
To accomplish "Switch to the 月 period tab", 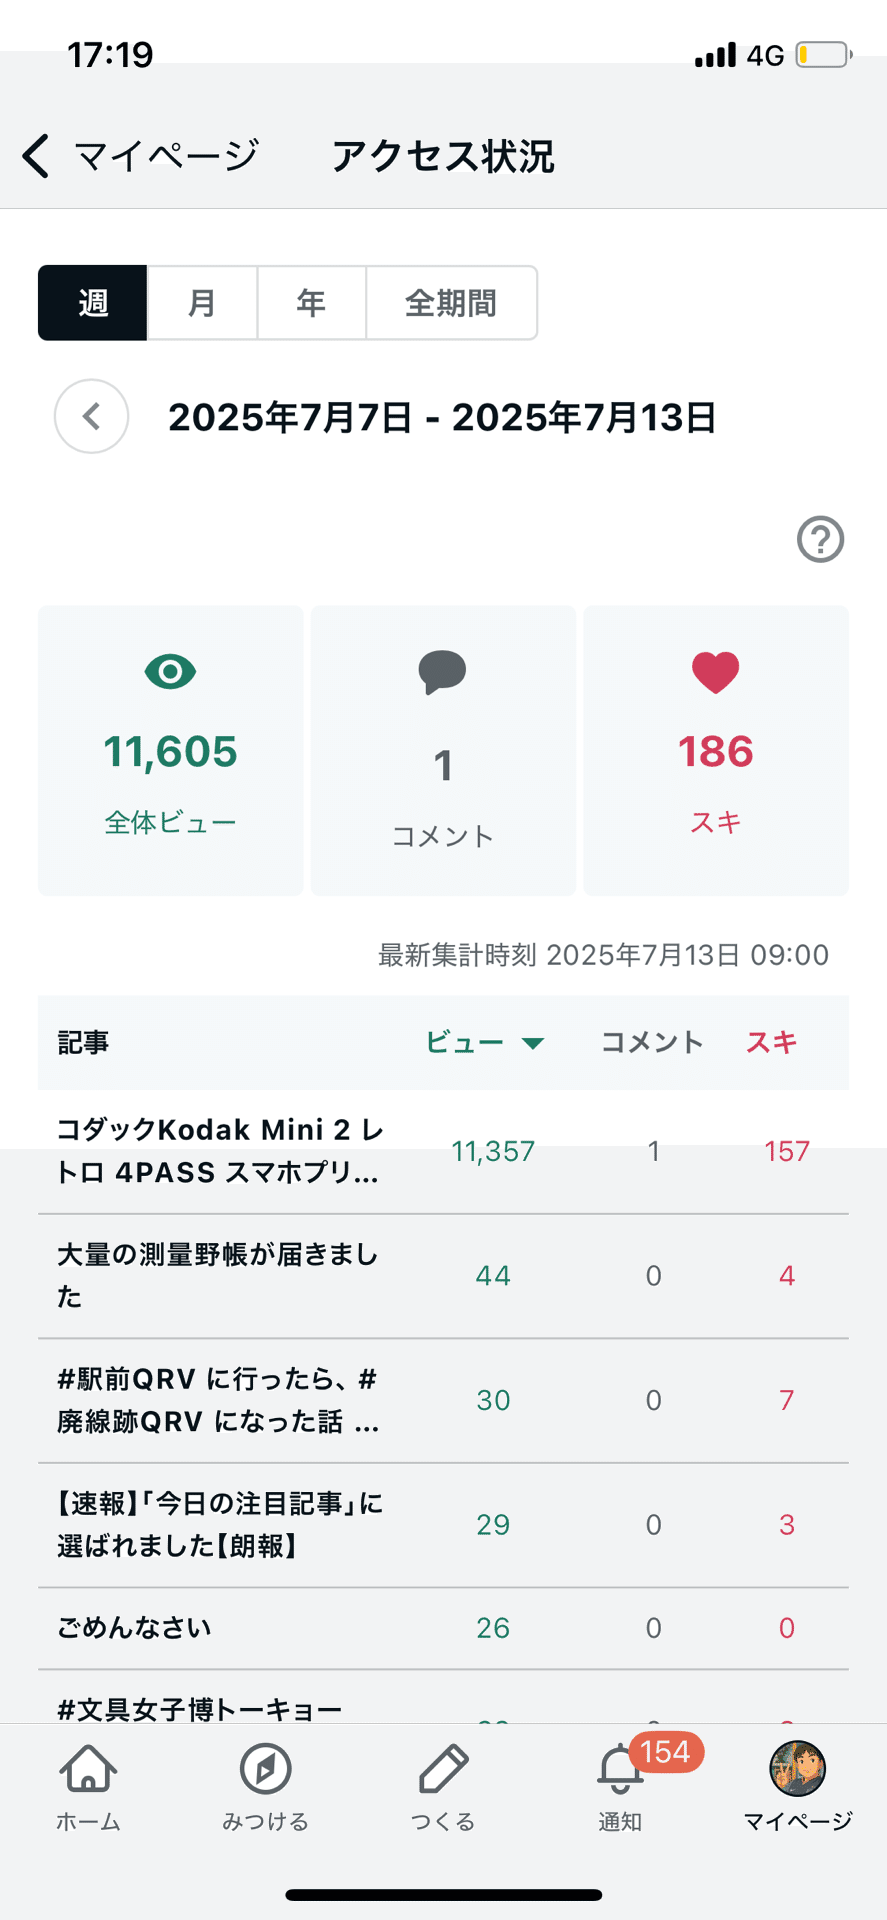I will [202, 303].
